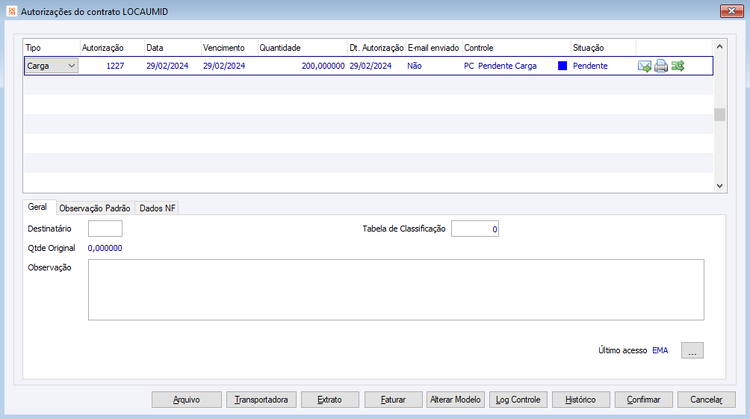
Task: Click the Pendente situação value
Action: click(590, 66)
